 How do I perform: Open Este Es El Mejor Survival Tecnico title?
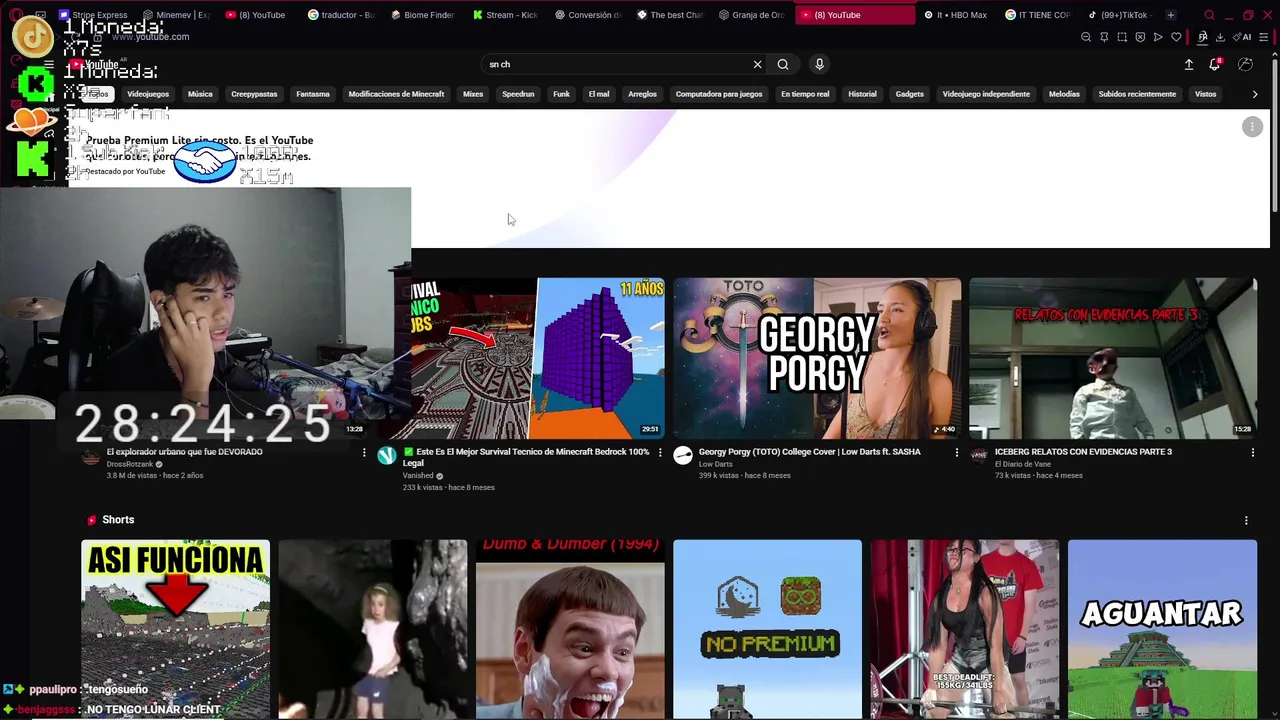tap(526, 457)
